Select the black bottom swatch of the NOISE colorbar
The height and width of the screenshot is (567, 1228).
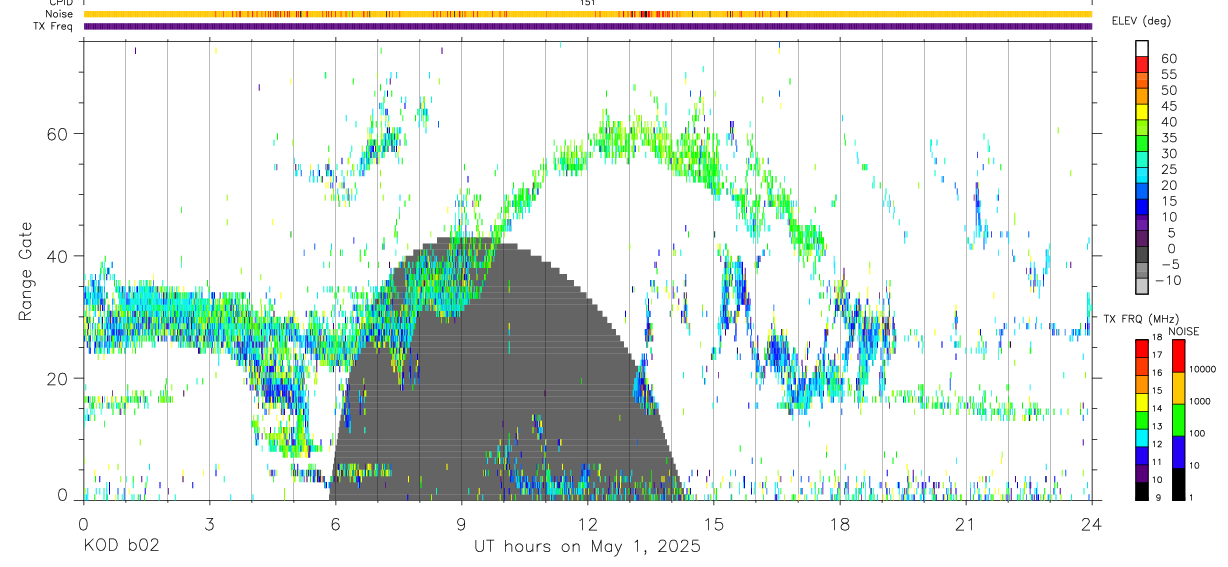click(1177, 482)
